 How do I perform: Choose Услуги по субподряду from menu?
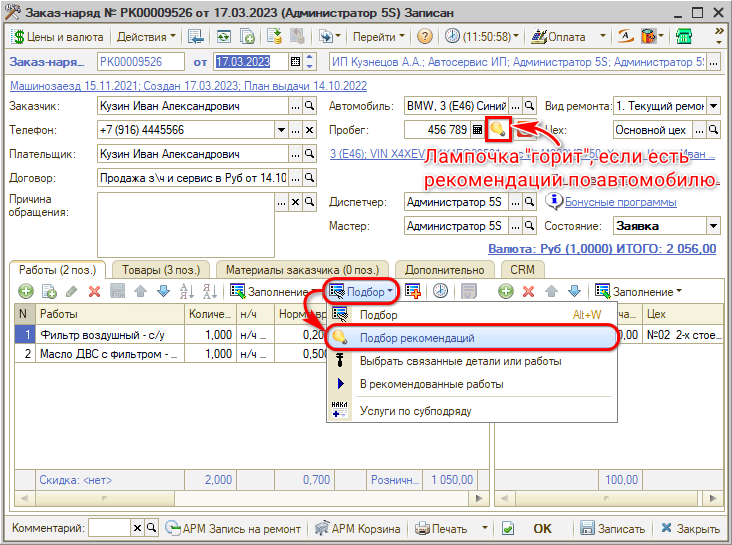(415, 410)
